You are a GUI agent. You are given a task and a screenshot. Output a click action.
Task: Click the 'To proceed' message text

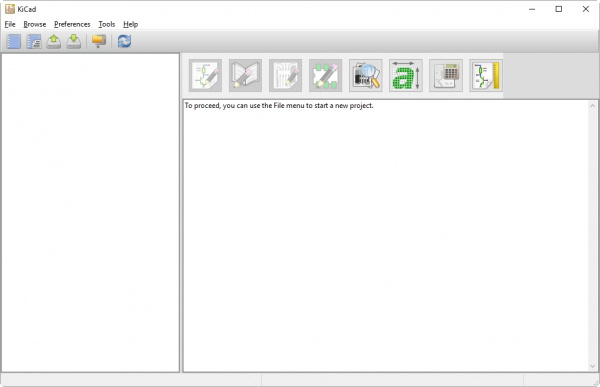click(279, 106)
